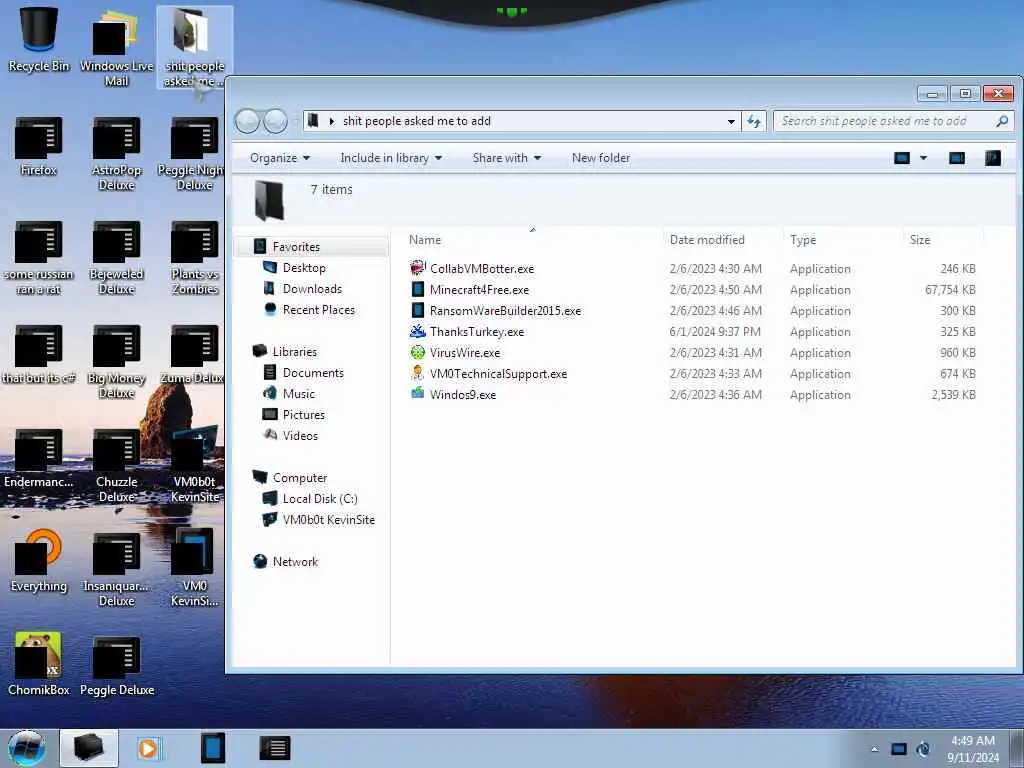Open Downloads in navigation pane

pos(312,289)
